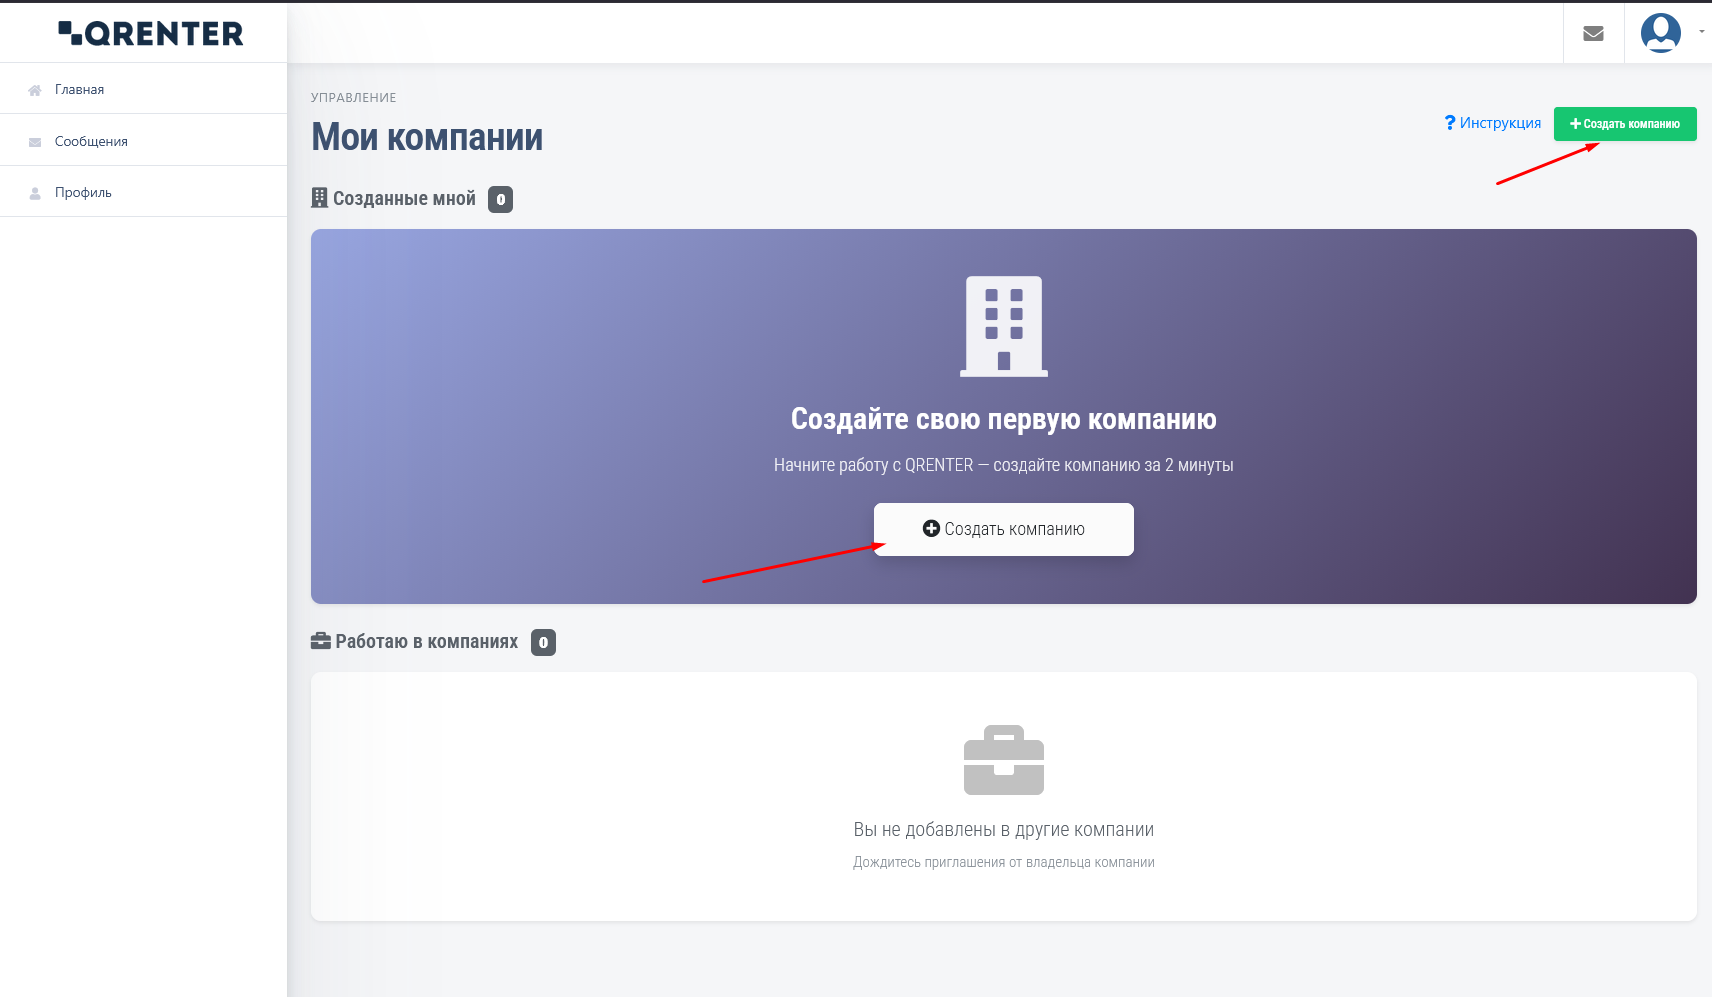Click the Создайте свою первую компанию heading

(1003, 419)
